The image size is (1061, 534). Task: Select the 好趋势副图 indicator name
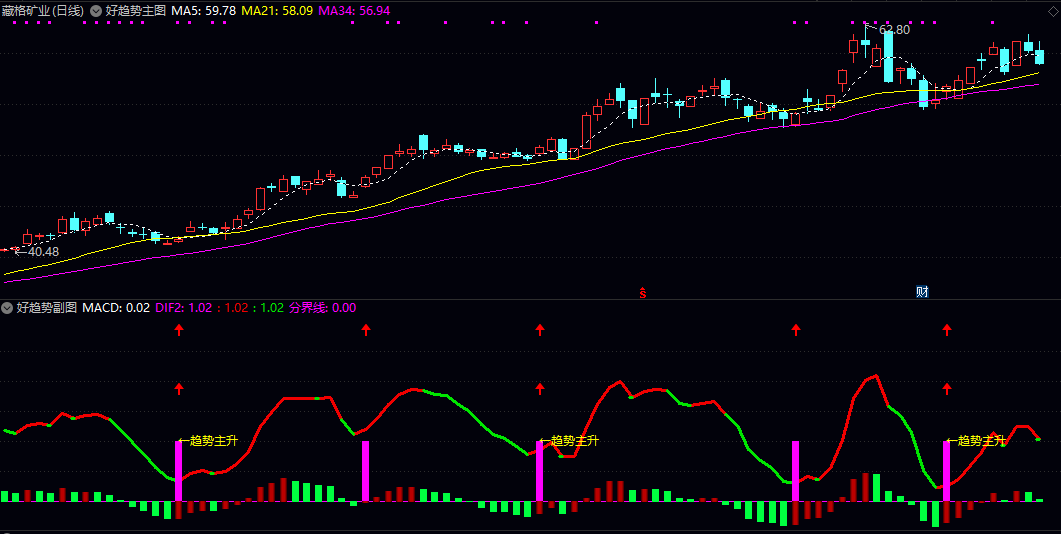[47, 308]
